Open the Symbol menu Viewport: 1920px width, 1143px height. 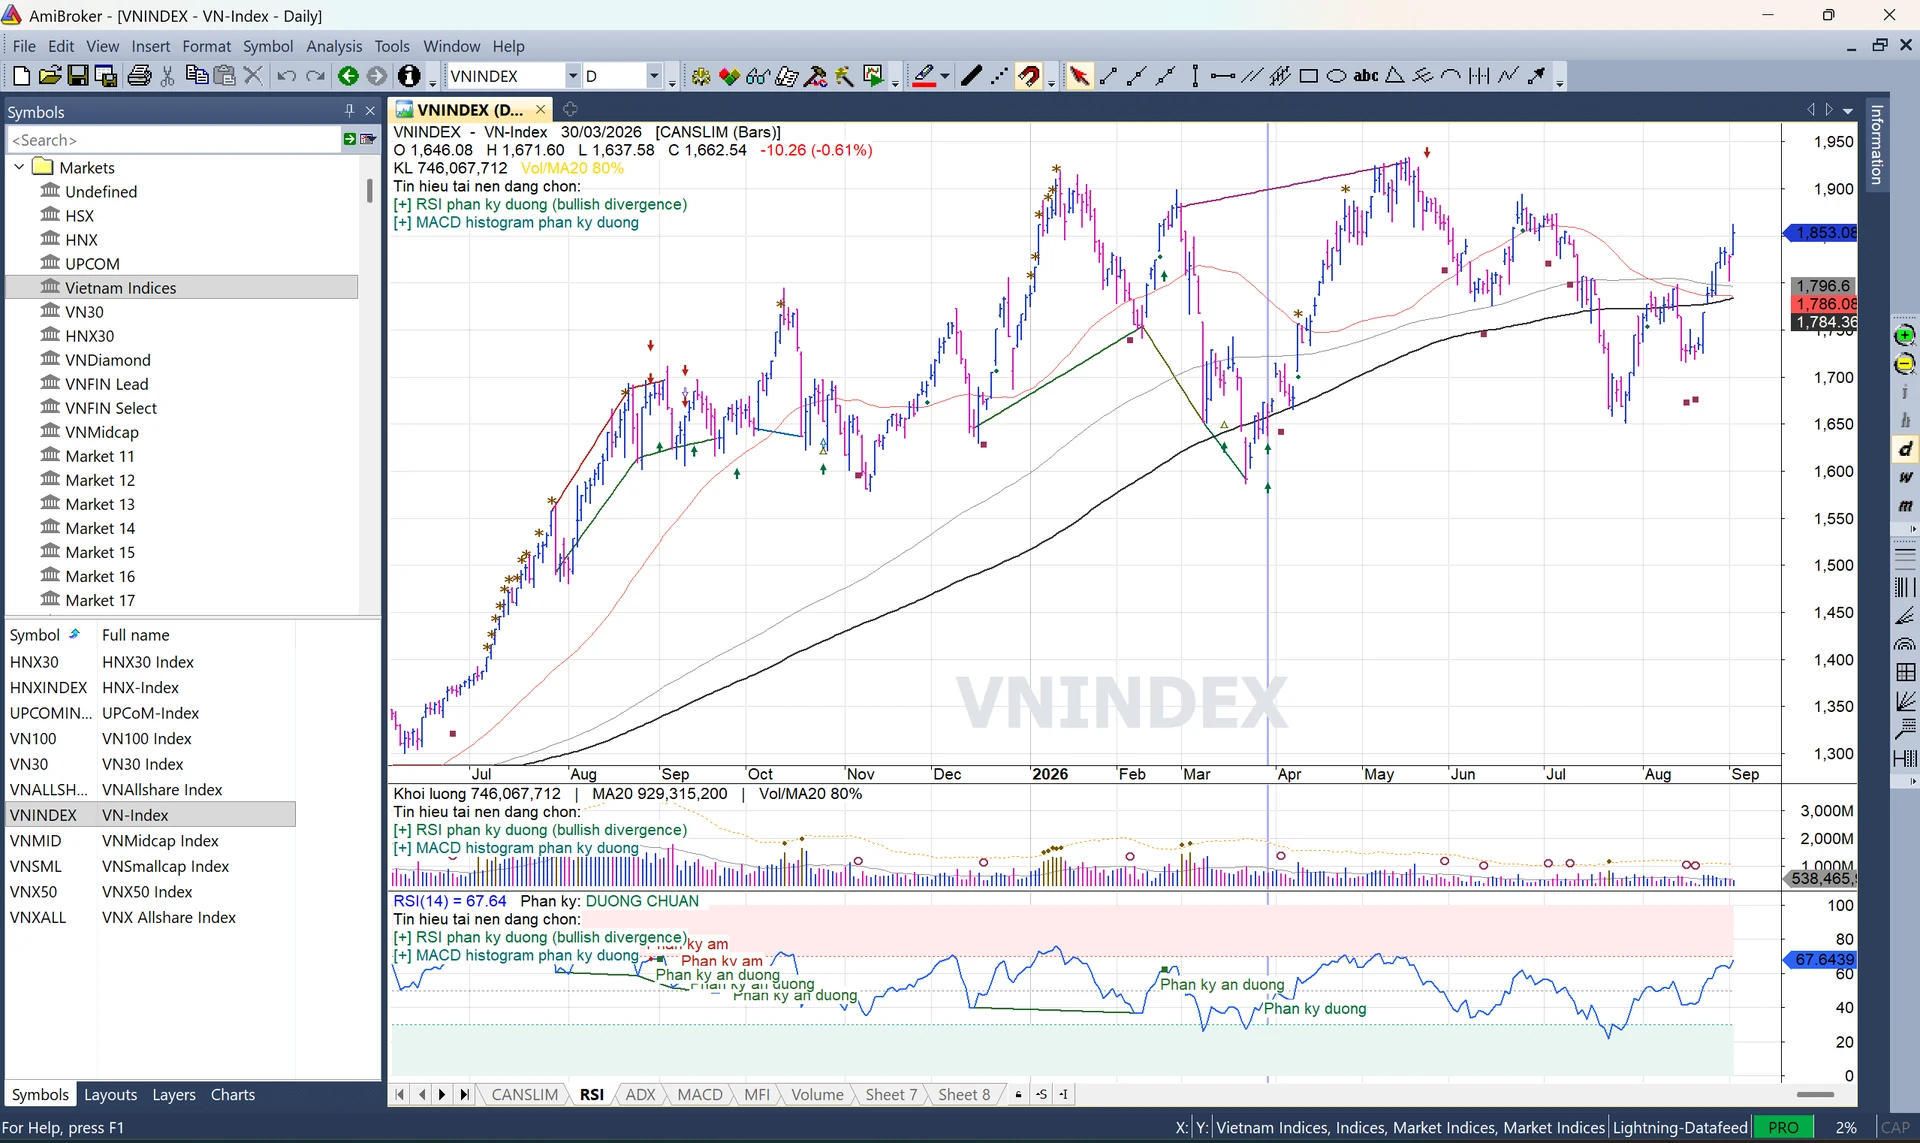(x=267, y=46)
